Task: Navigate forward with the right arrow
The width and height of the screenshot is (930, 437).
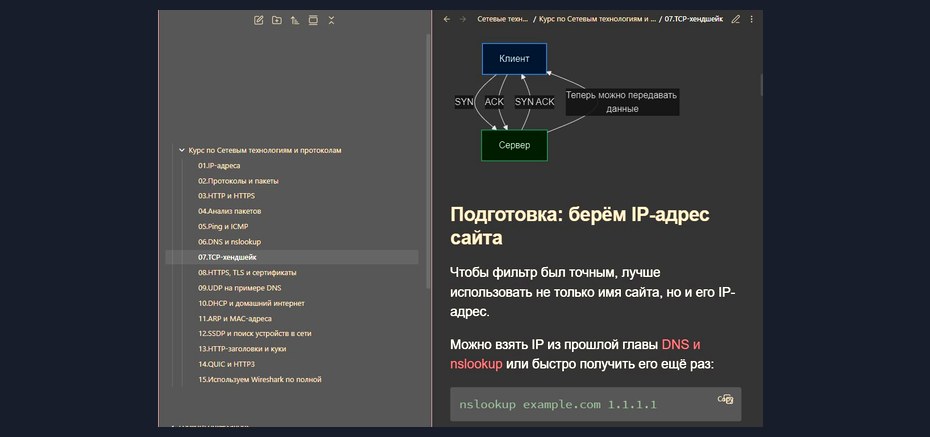Action: click(463, 19)
